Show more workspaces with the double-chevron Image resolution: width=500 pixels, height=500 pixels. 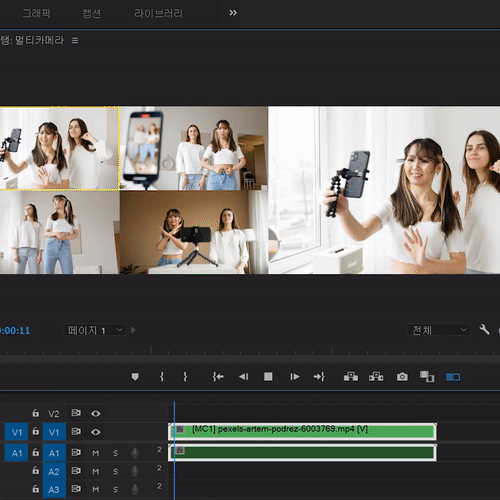(233, 13)
